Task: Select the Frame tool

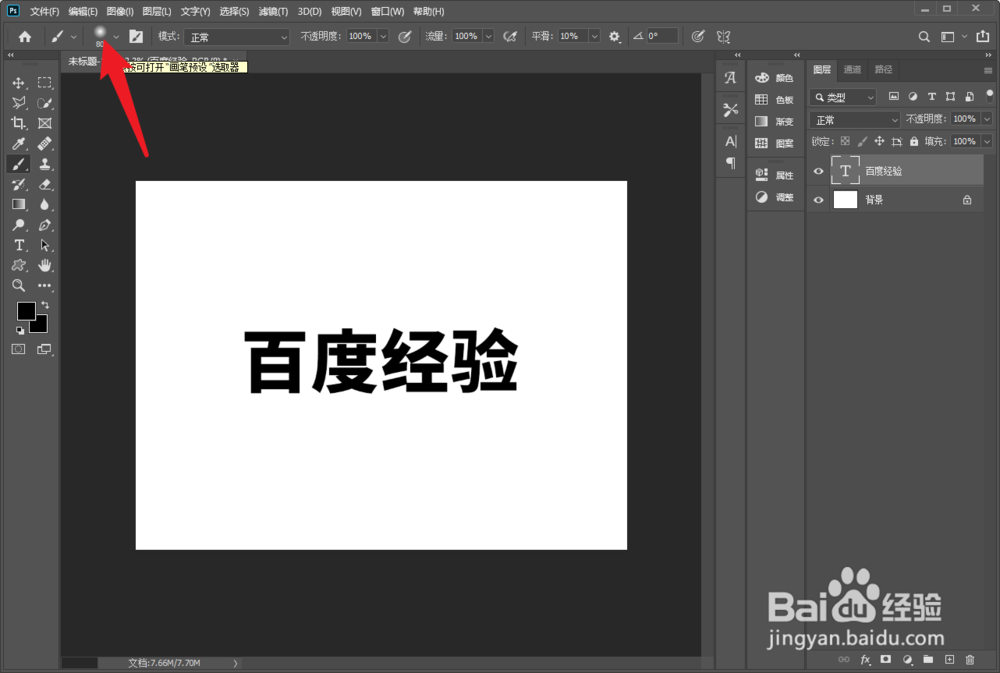Action: click(45, 123)
